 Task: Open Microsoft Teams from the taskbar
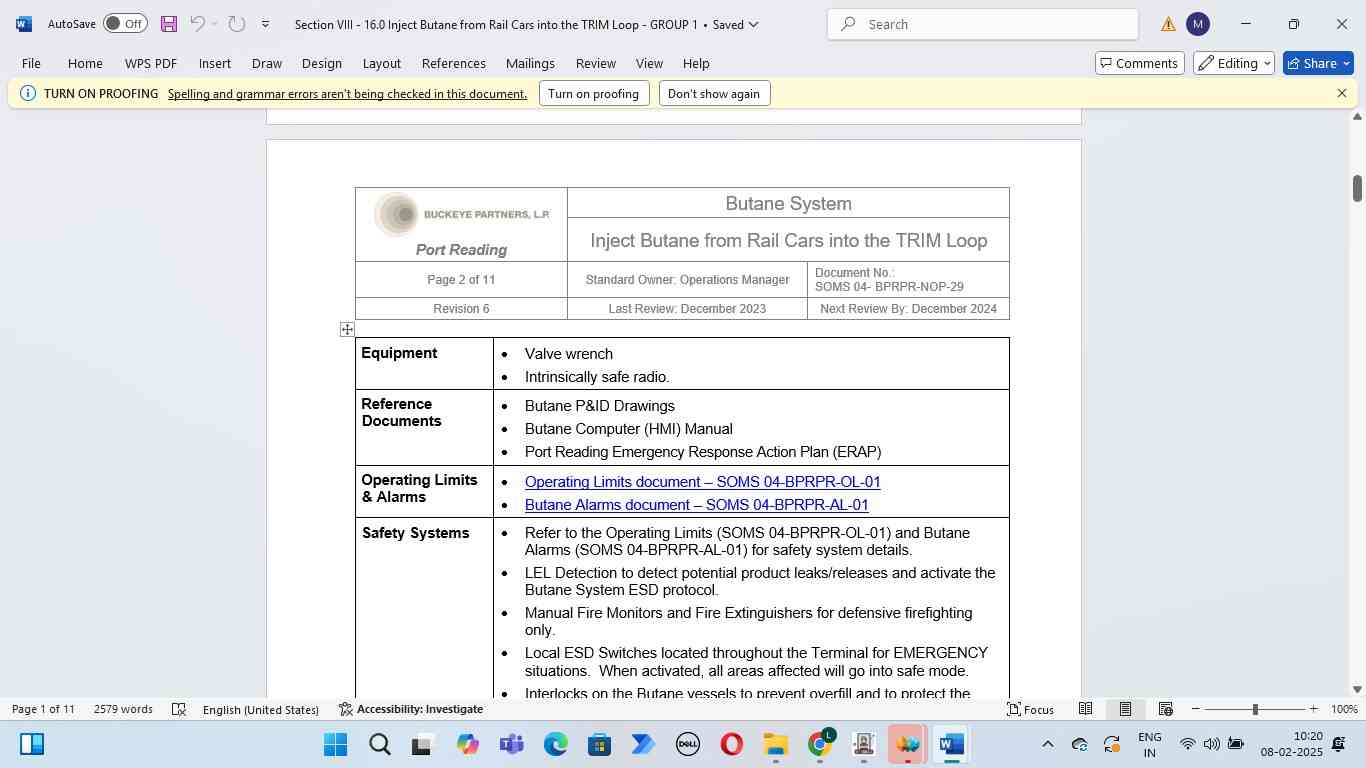point(512,745)
